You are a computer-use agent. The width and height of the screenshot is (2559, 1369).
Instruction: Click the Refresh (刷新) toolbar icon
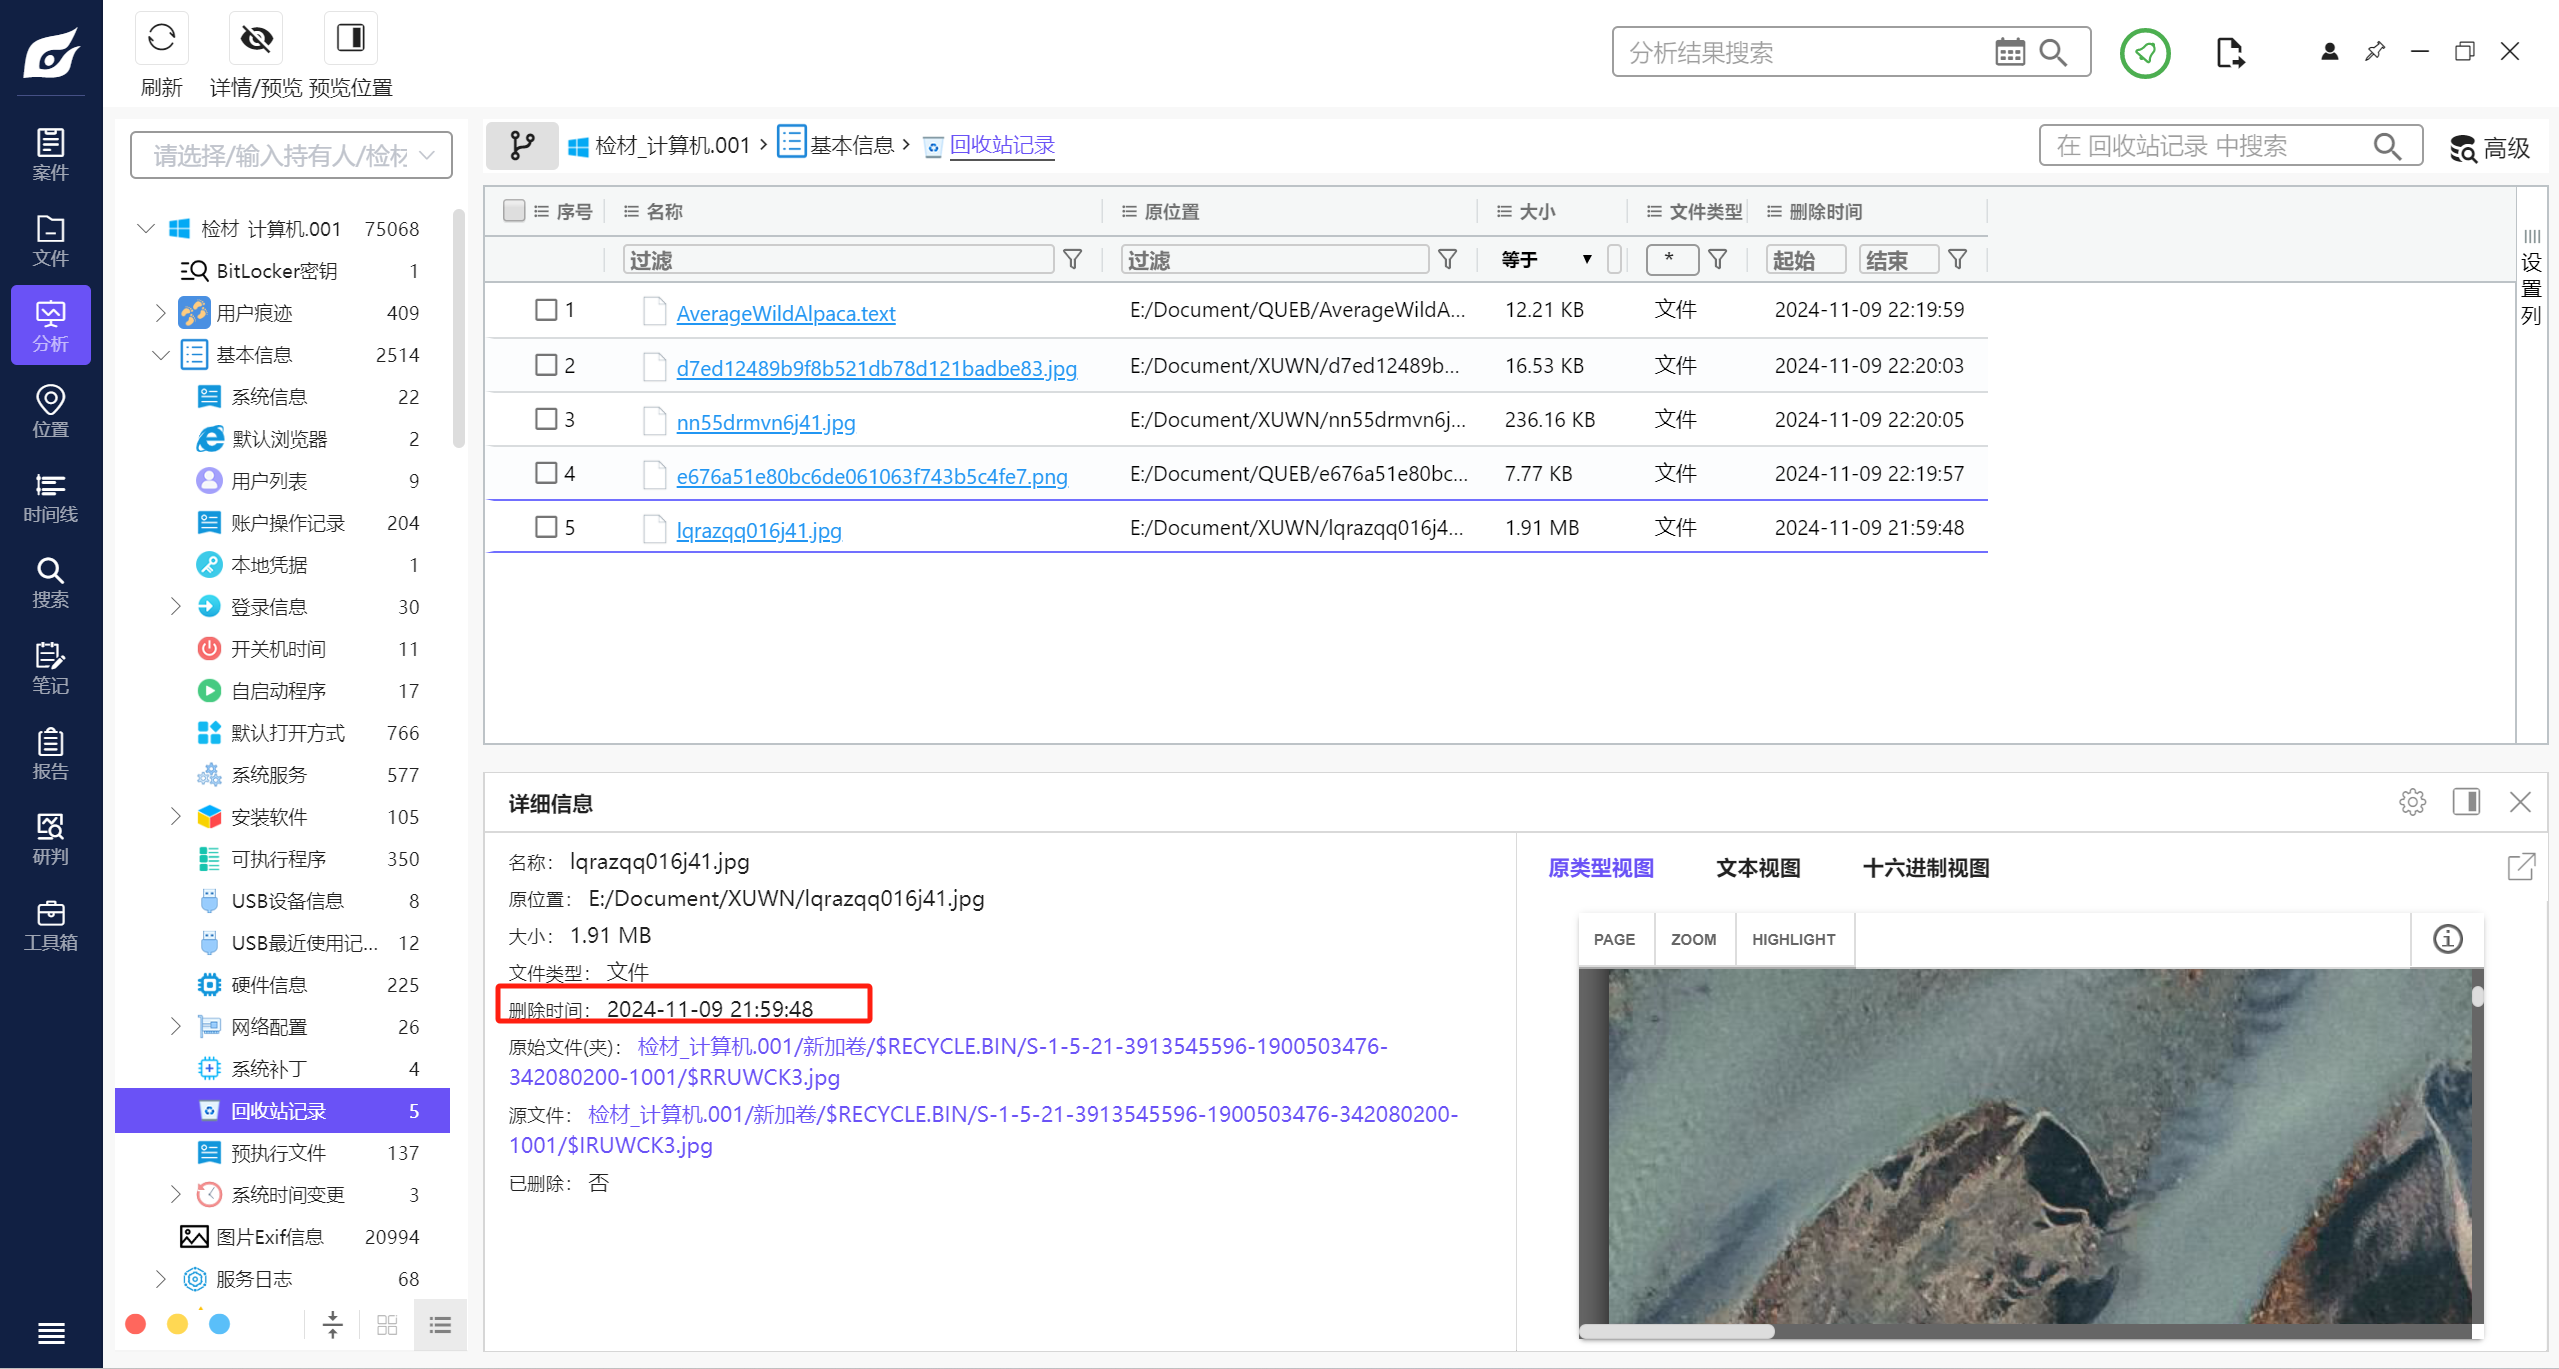click(161, 39)
